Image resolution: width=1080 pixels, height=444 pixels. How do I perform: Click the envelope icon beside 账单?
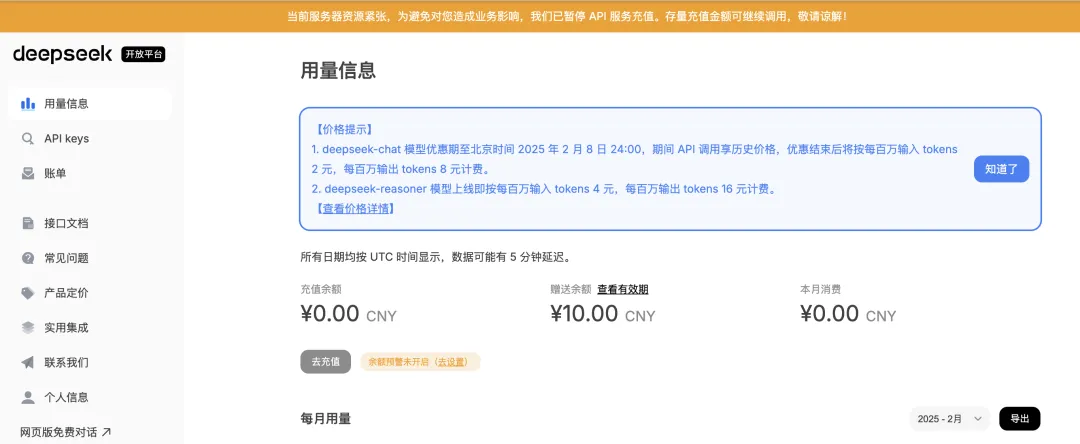(x=28, y=174)
